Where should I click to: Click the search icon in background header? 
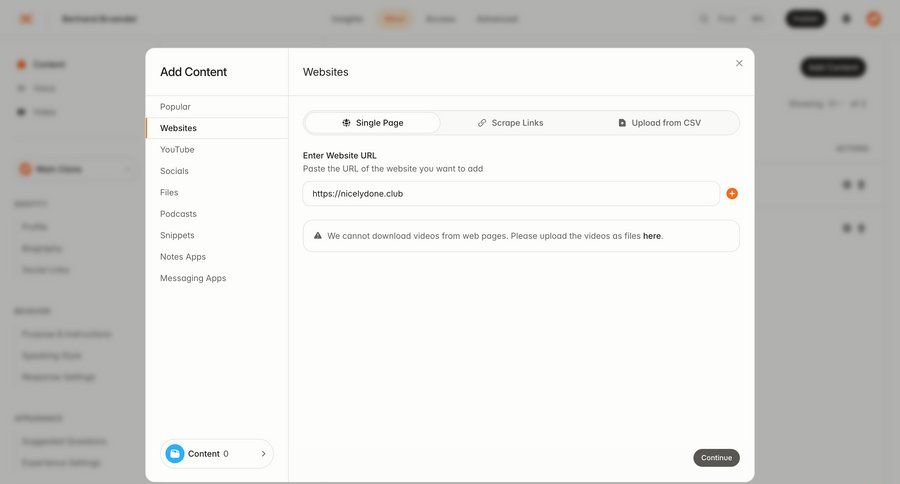tap(704, 19)
